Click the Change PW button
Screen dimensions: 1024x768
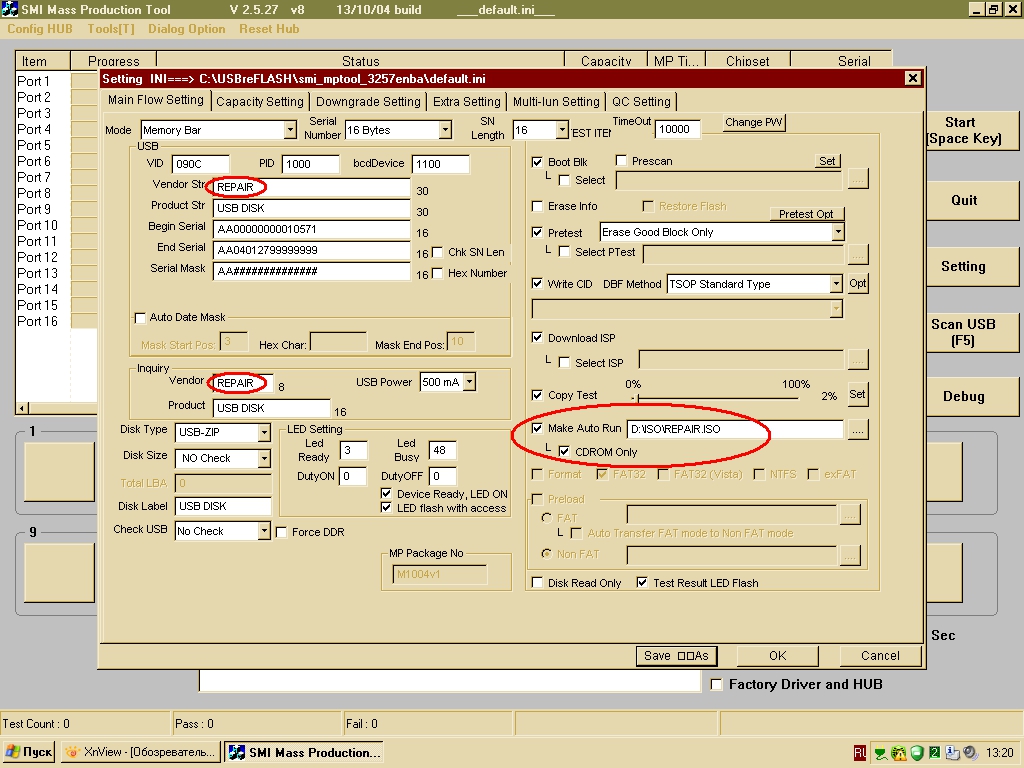(753, 122)
